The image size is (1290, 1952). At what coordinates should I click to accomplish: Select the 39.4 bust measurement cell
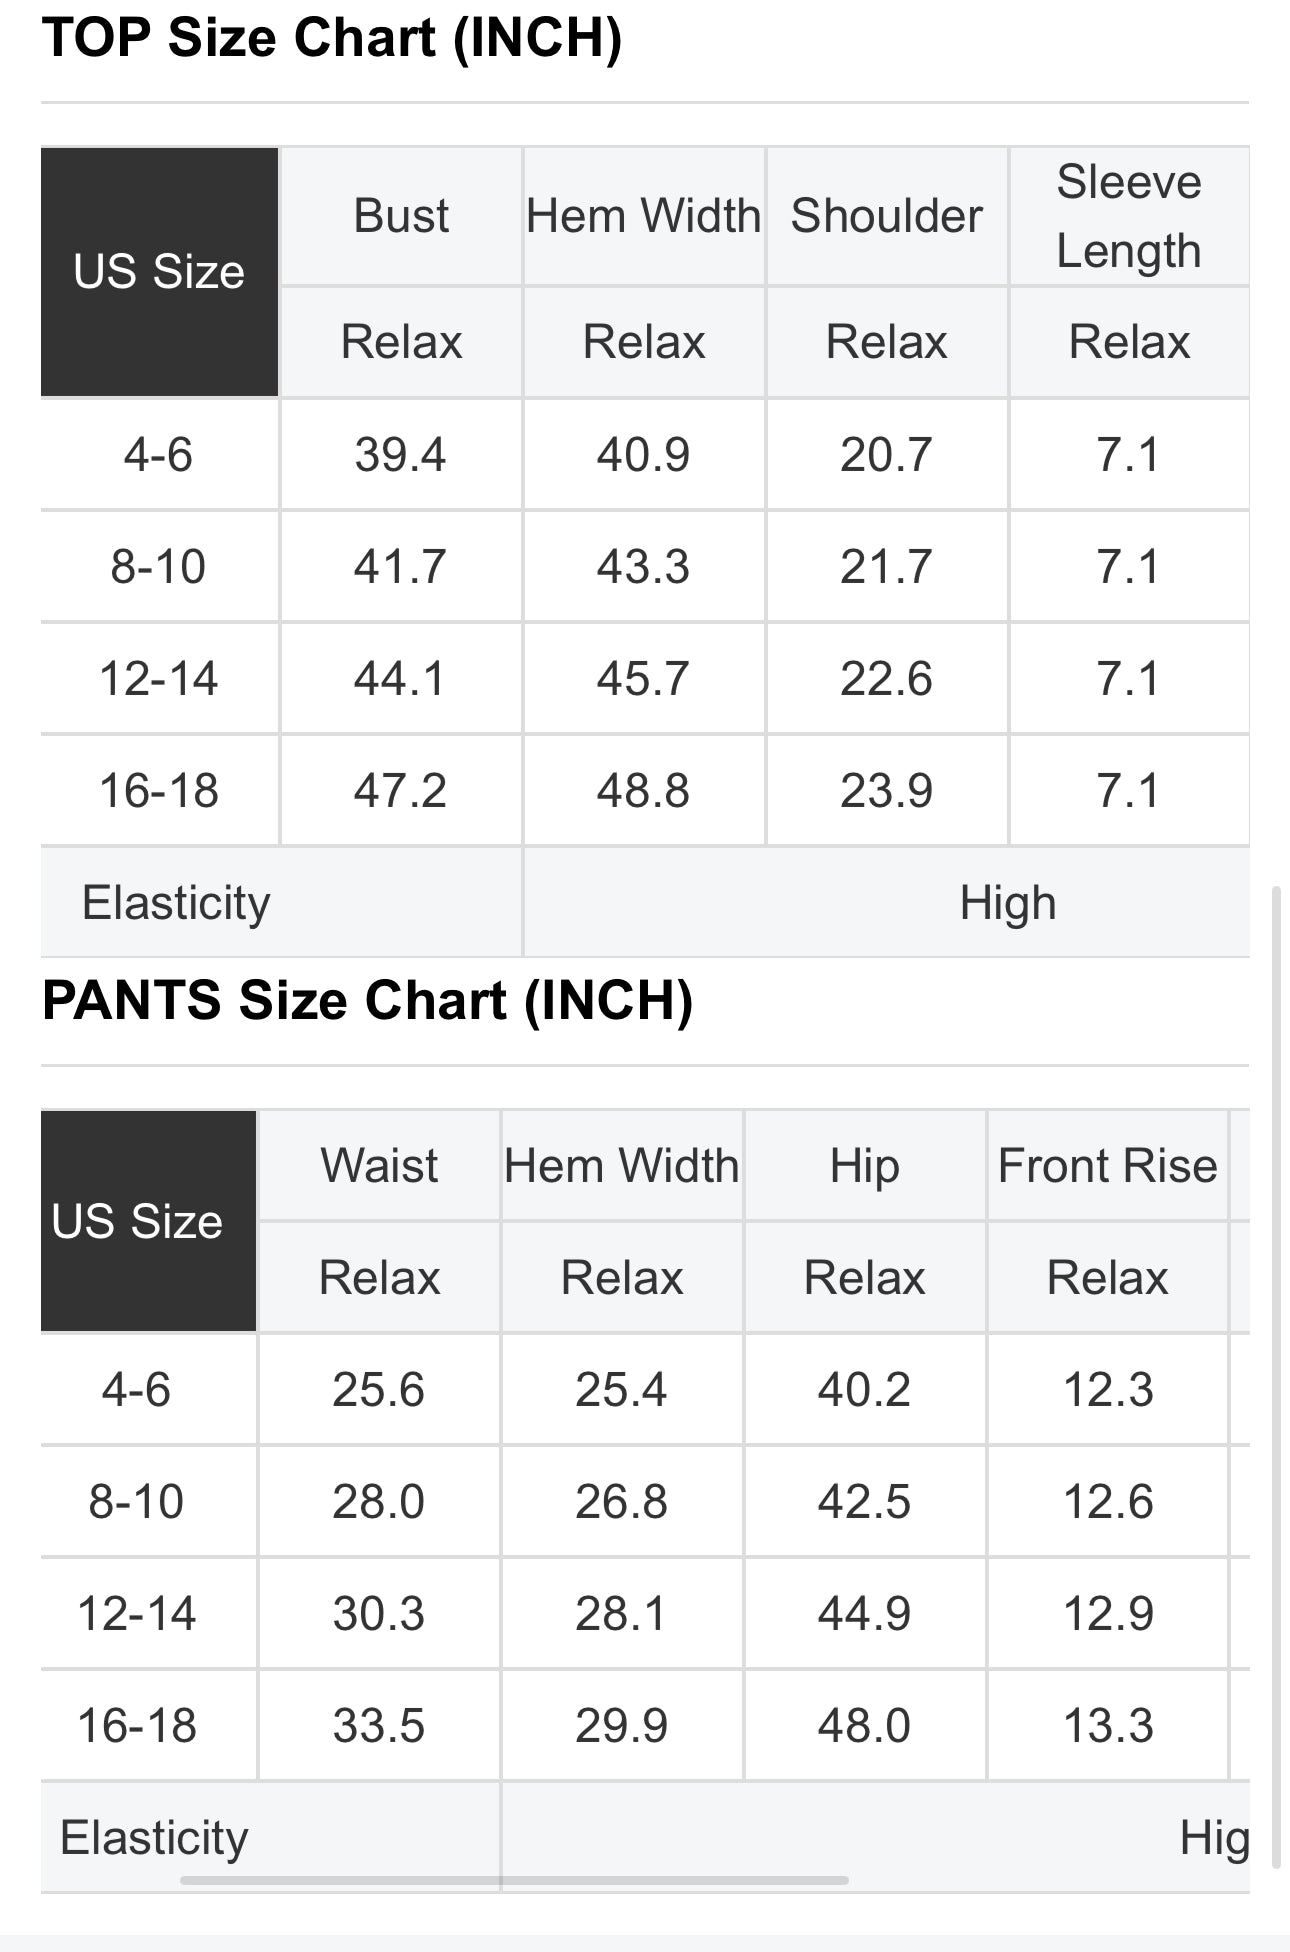(x=400, y=455)
